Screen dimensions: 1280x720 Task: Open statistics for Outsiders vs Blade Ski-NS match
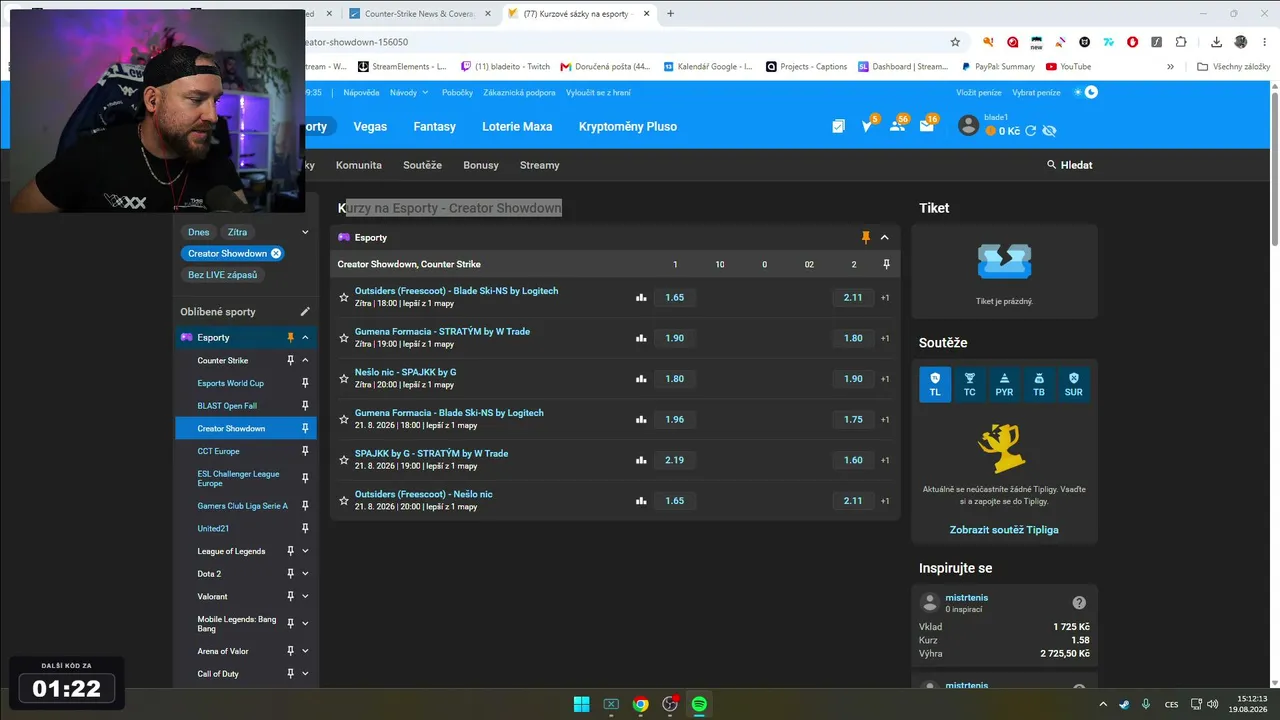coord(641,297)
